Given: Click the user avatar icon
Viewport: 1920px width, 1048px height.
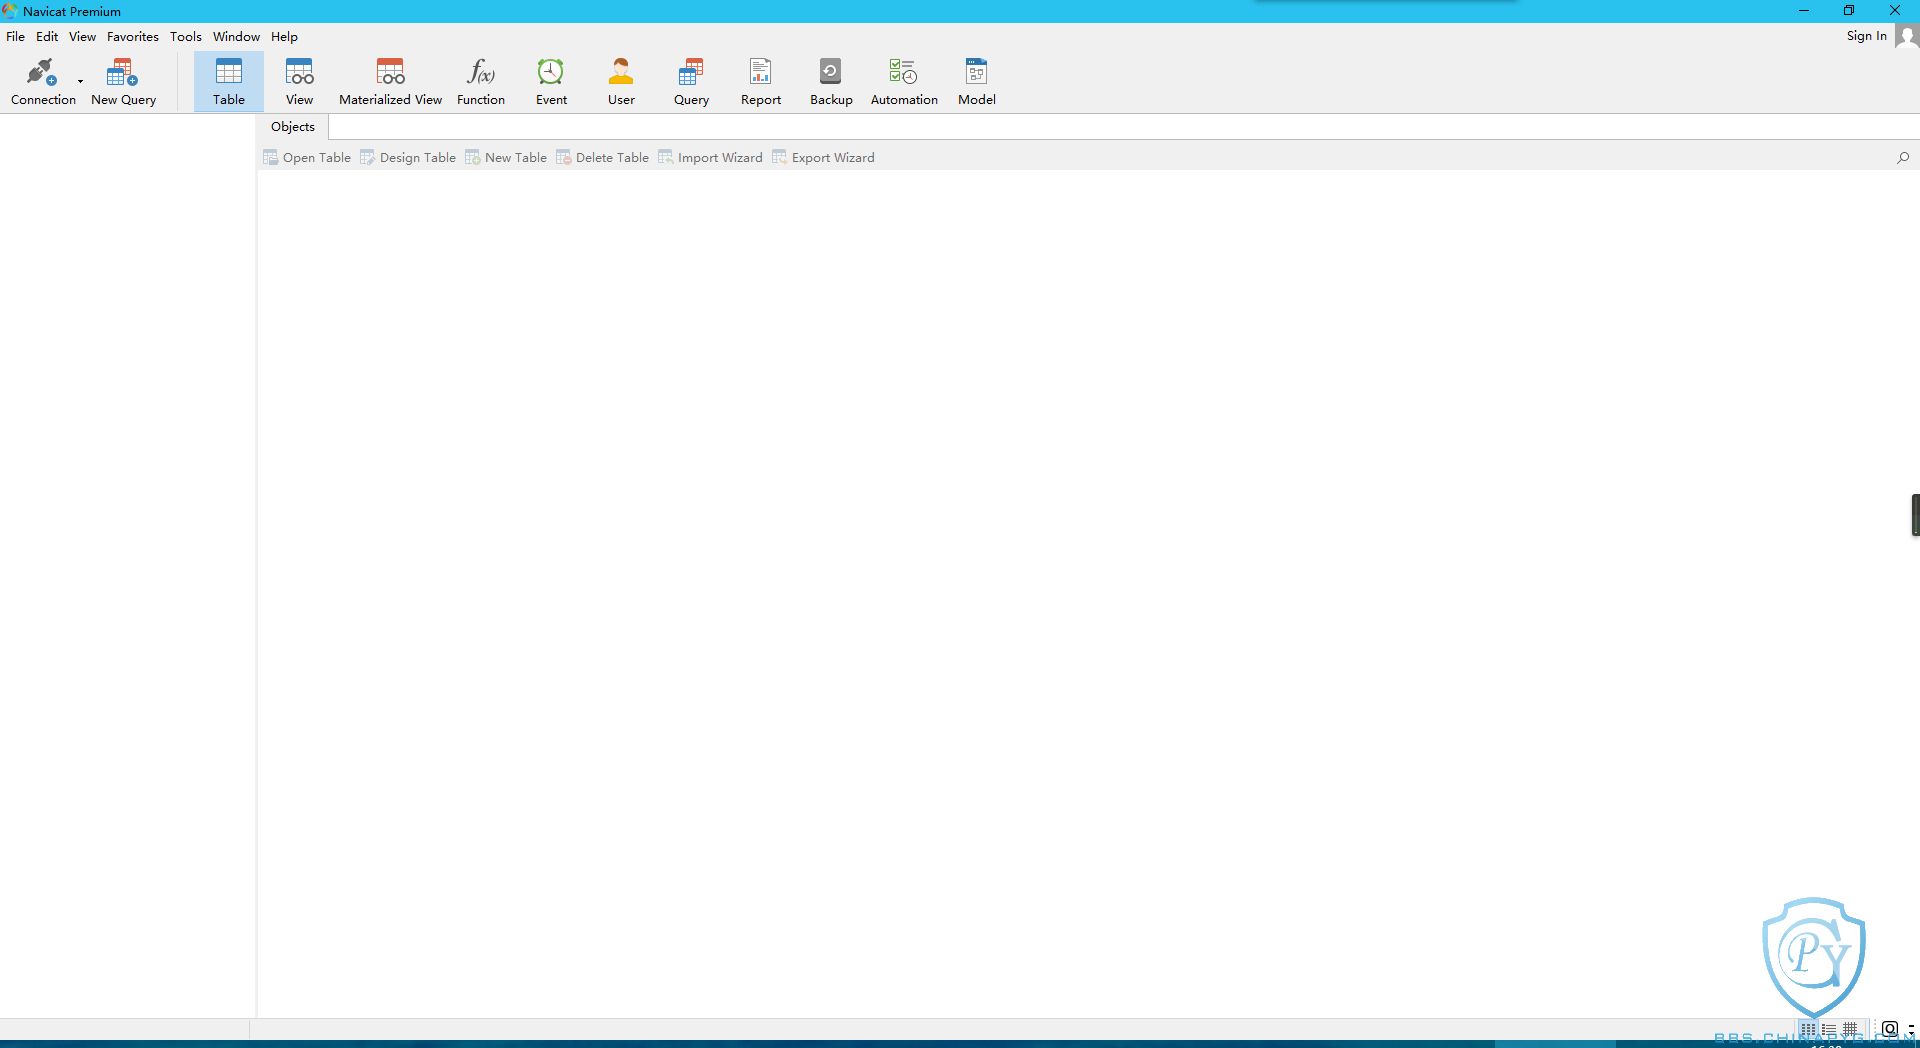Looking at the screenshot, I should click(1907, 36).
